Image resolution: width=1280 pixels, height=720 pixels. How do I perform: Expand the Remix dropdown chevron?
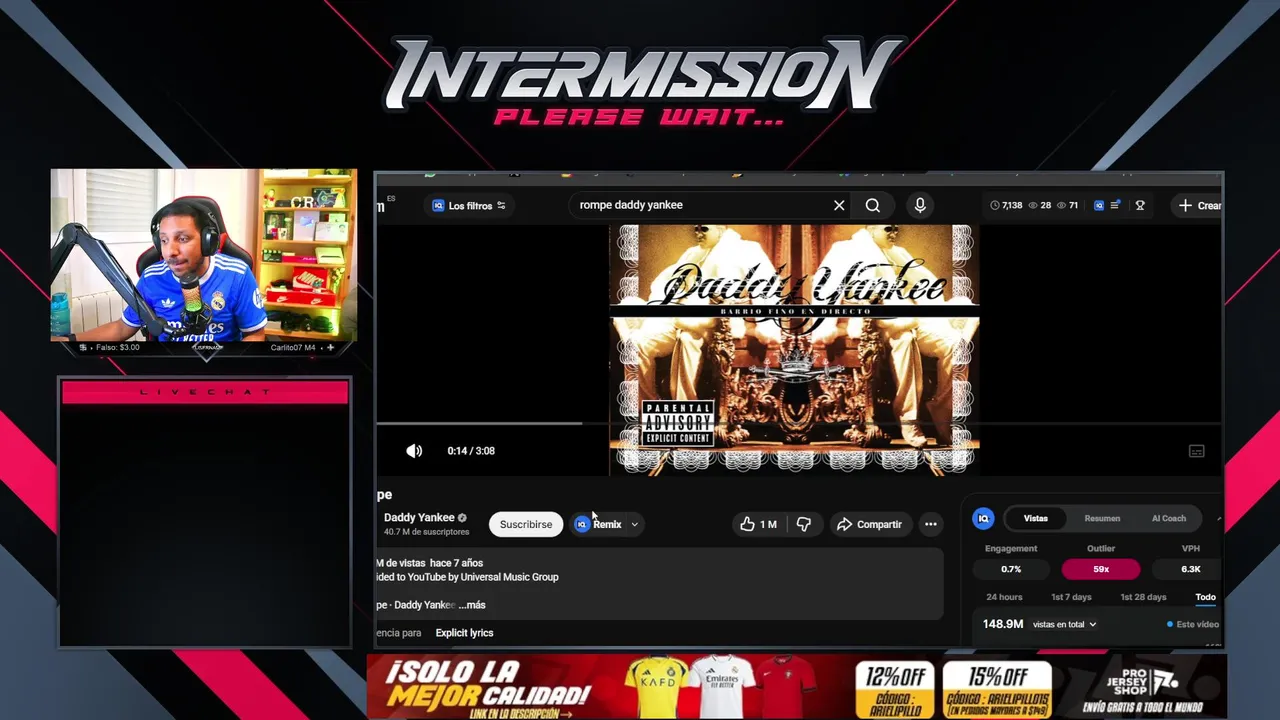click(x=634, y=524)
